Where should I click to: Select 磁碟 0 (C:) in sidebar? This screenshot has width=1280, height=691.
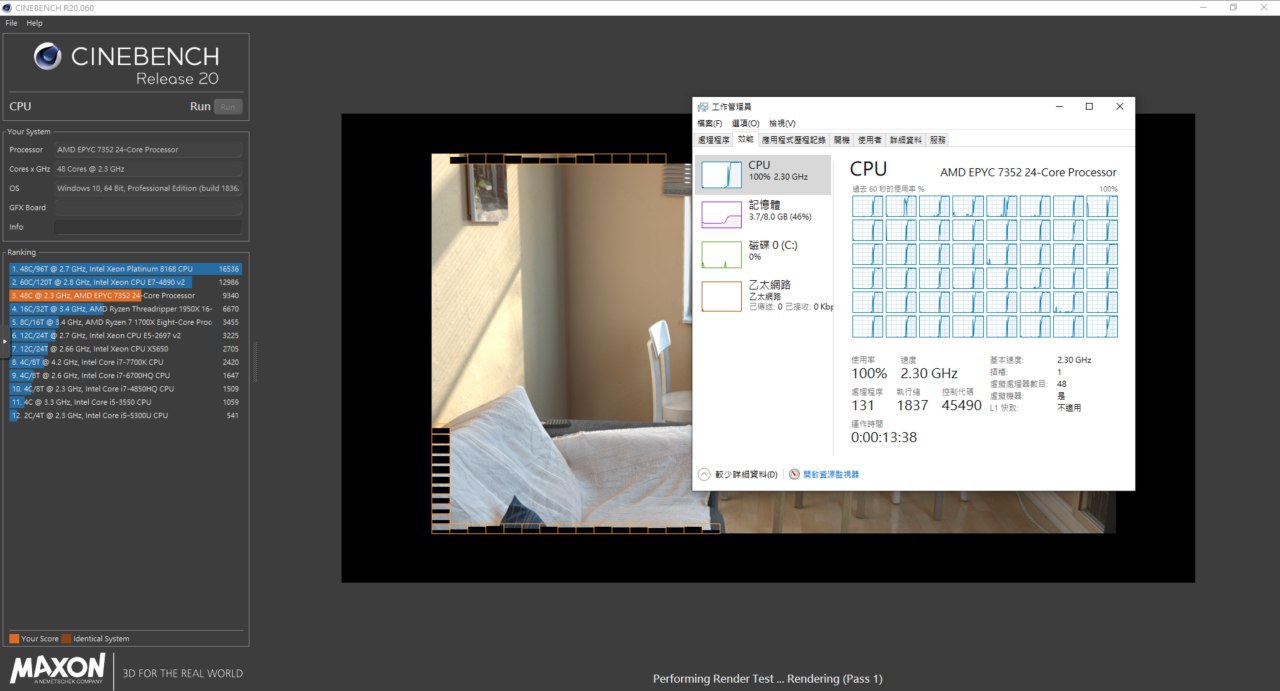coord(764,254)
